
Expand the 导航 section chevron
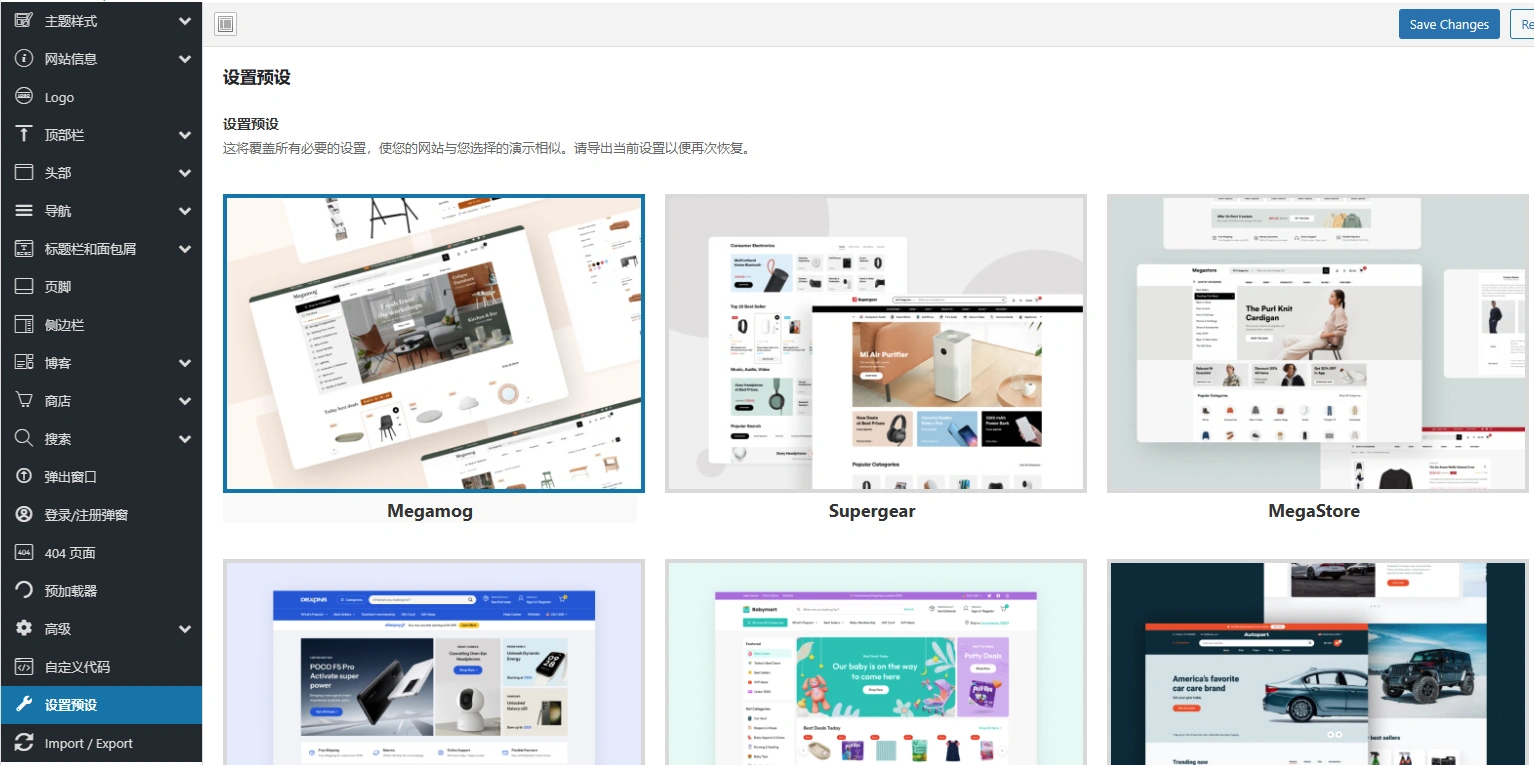(x=184, y=210)
